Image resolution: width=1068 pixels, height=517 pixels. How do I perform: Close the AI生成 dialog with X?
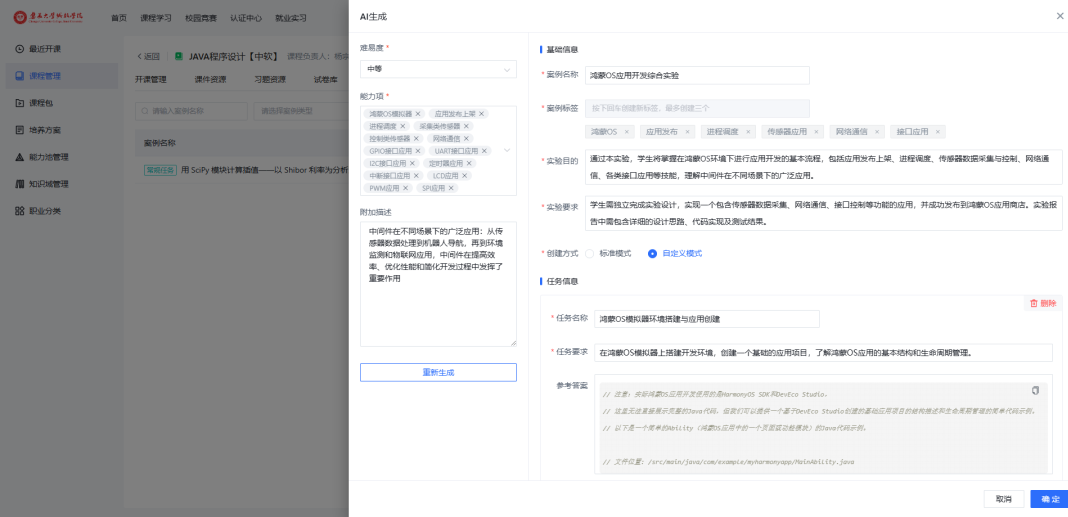(x=1060, y=16)
